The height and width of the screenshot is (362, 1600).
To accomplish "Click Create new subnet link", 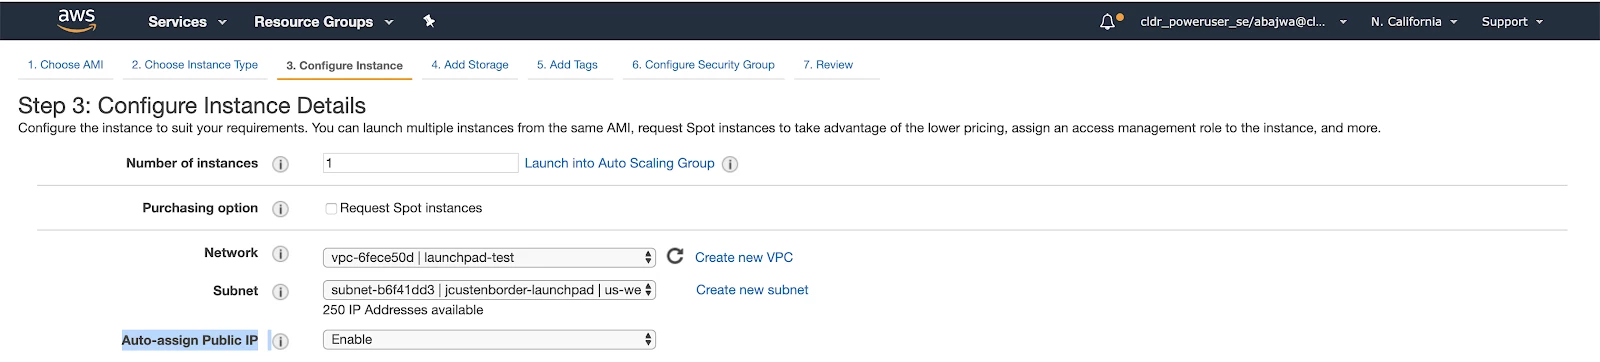I will click(752, 290).
